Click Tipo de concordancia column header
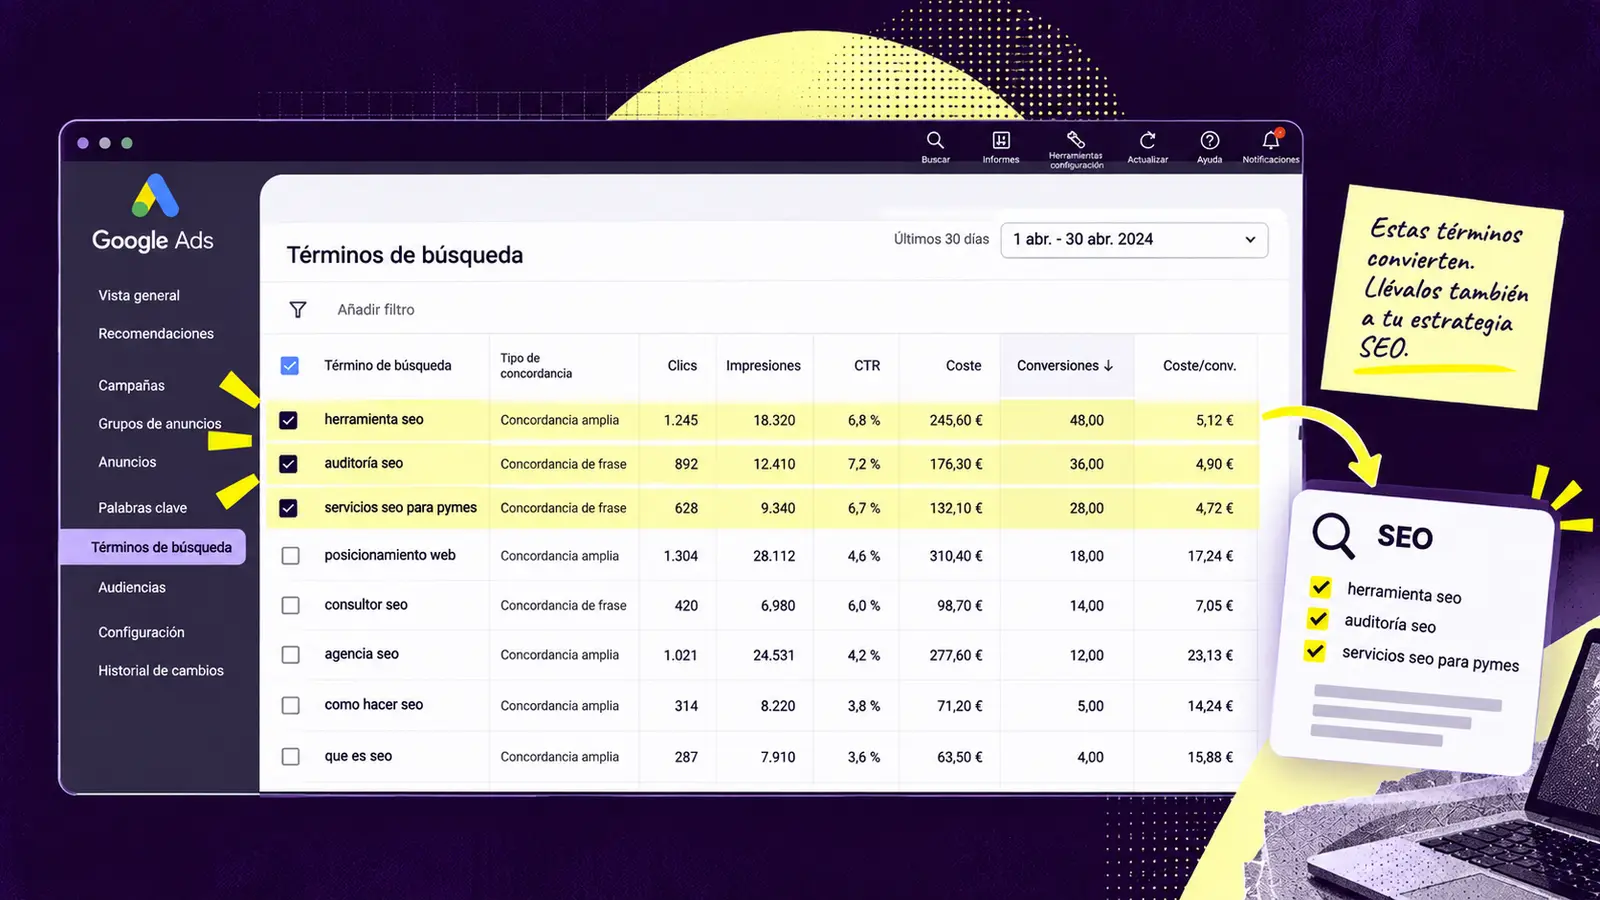 (x=536, y=366)
